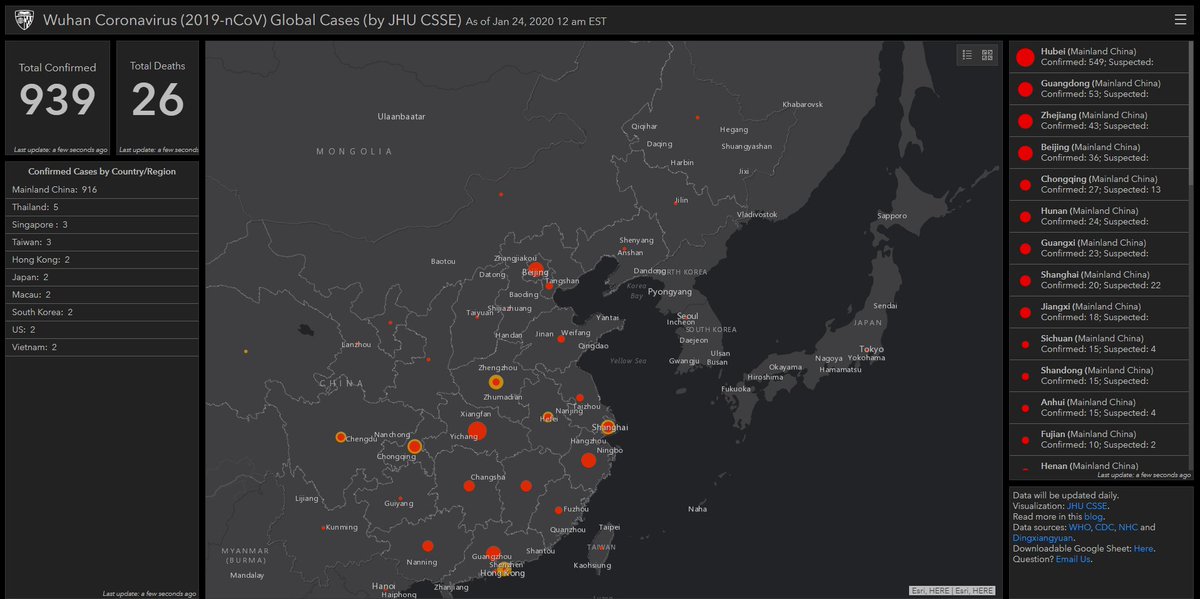The width and height of the screenshot is (1200, 599).
Task: Open the map legend list icon
Action: (967, 55)
